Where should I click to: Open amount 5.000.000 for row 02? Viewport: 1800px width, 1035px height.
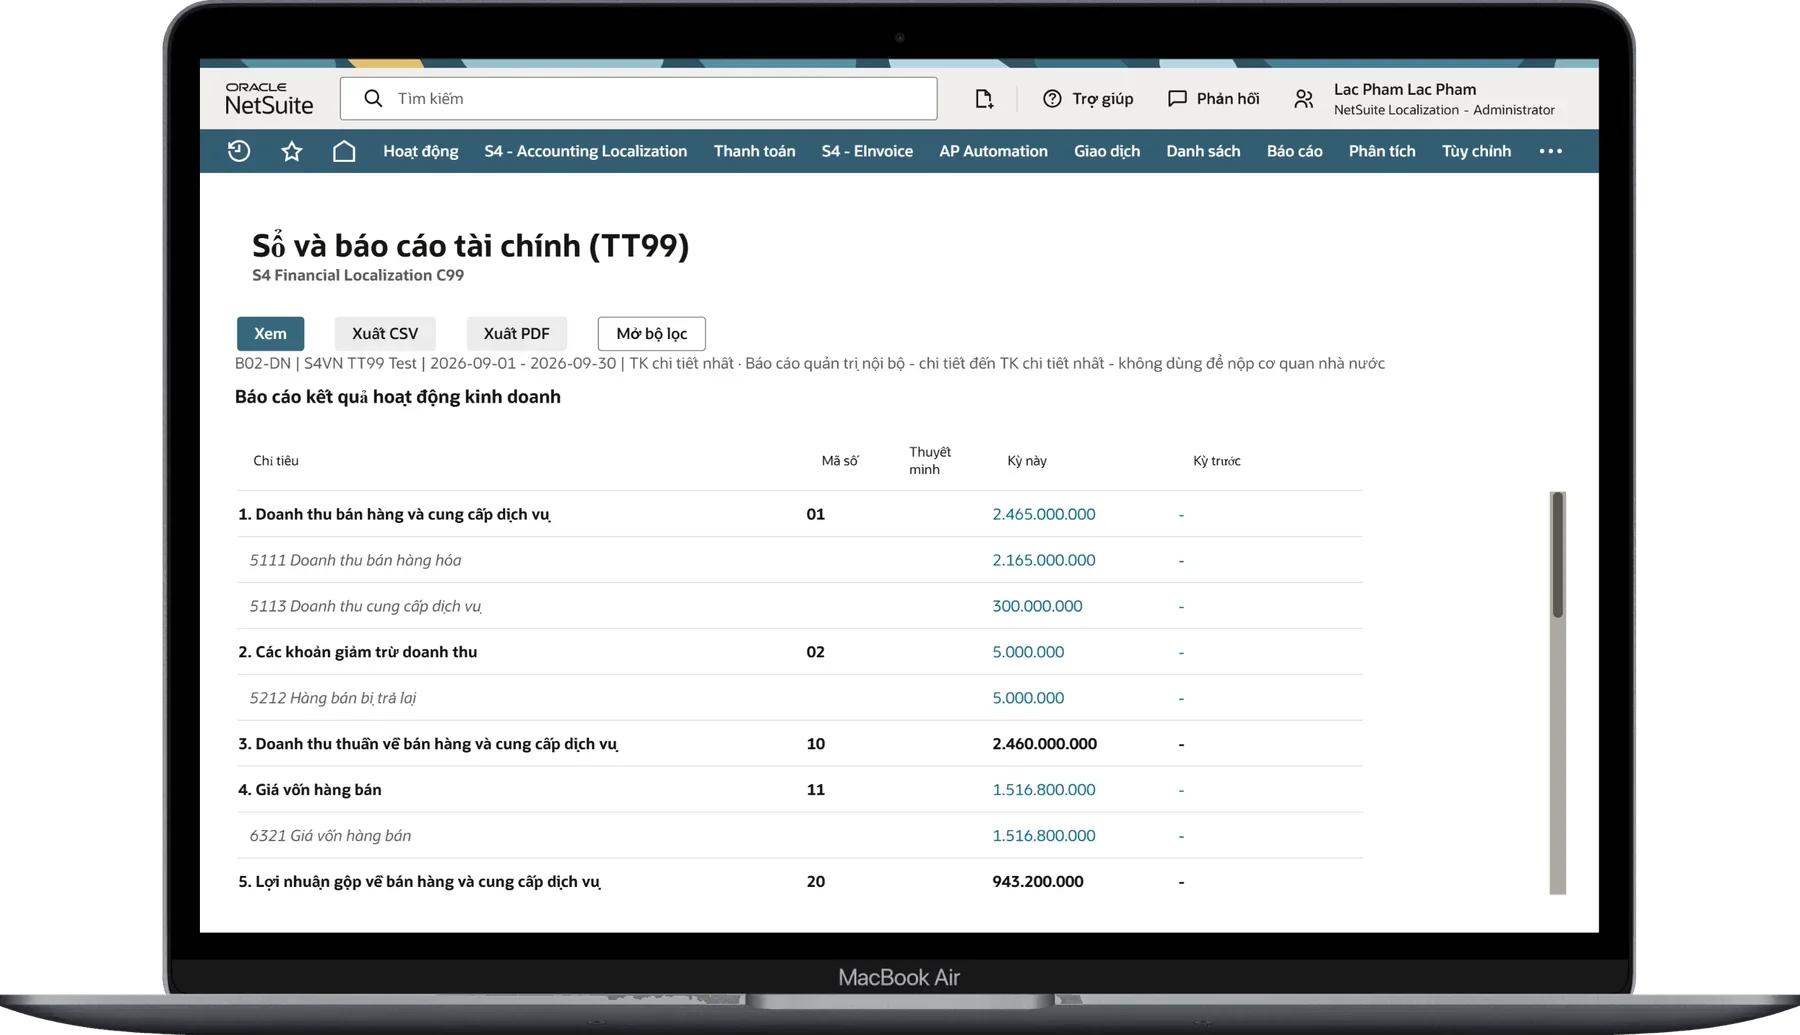click(x=1028, y=652)
